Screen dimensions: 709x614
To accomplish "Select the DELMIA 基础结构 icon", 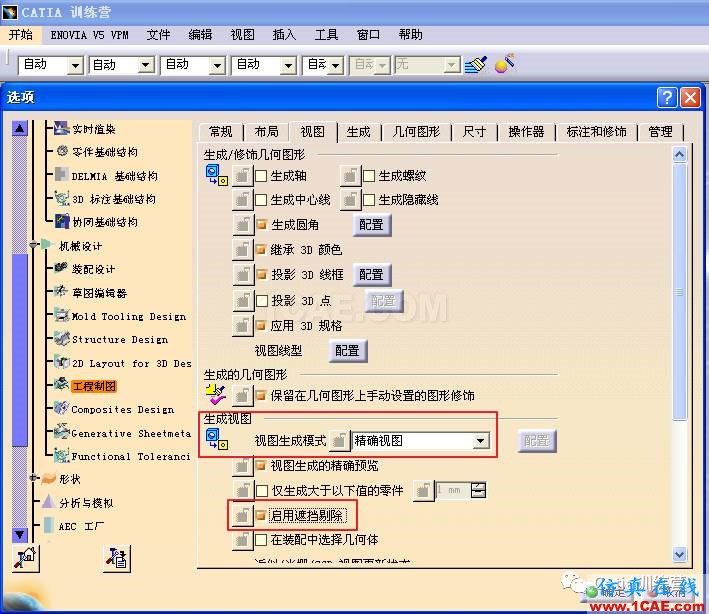I will coord(61,175).
